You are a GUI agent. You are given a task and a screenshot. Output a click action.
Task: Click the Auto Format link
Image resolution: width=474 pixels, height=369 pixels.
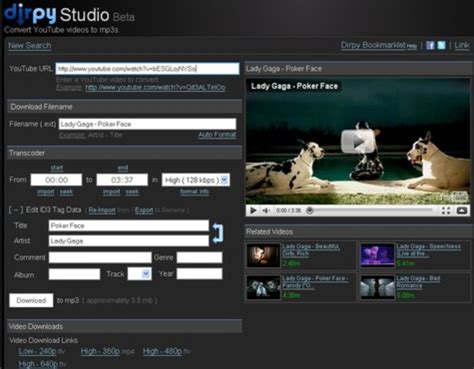217,135
